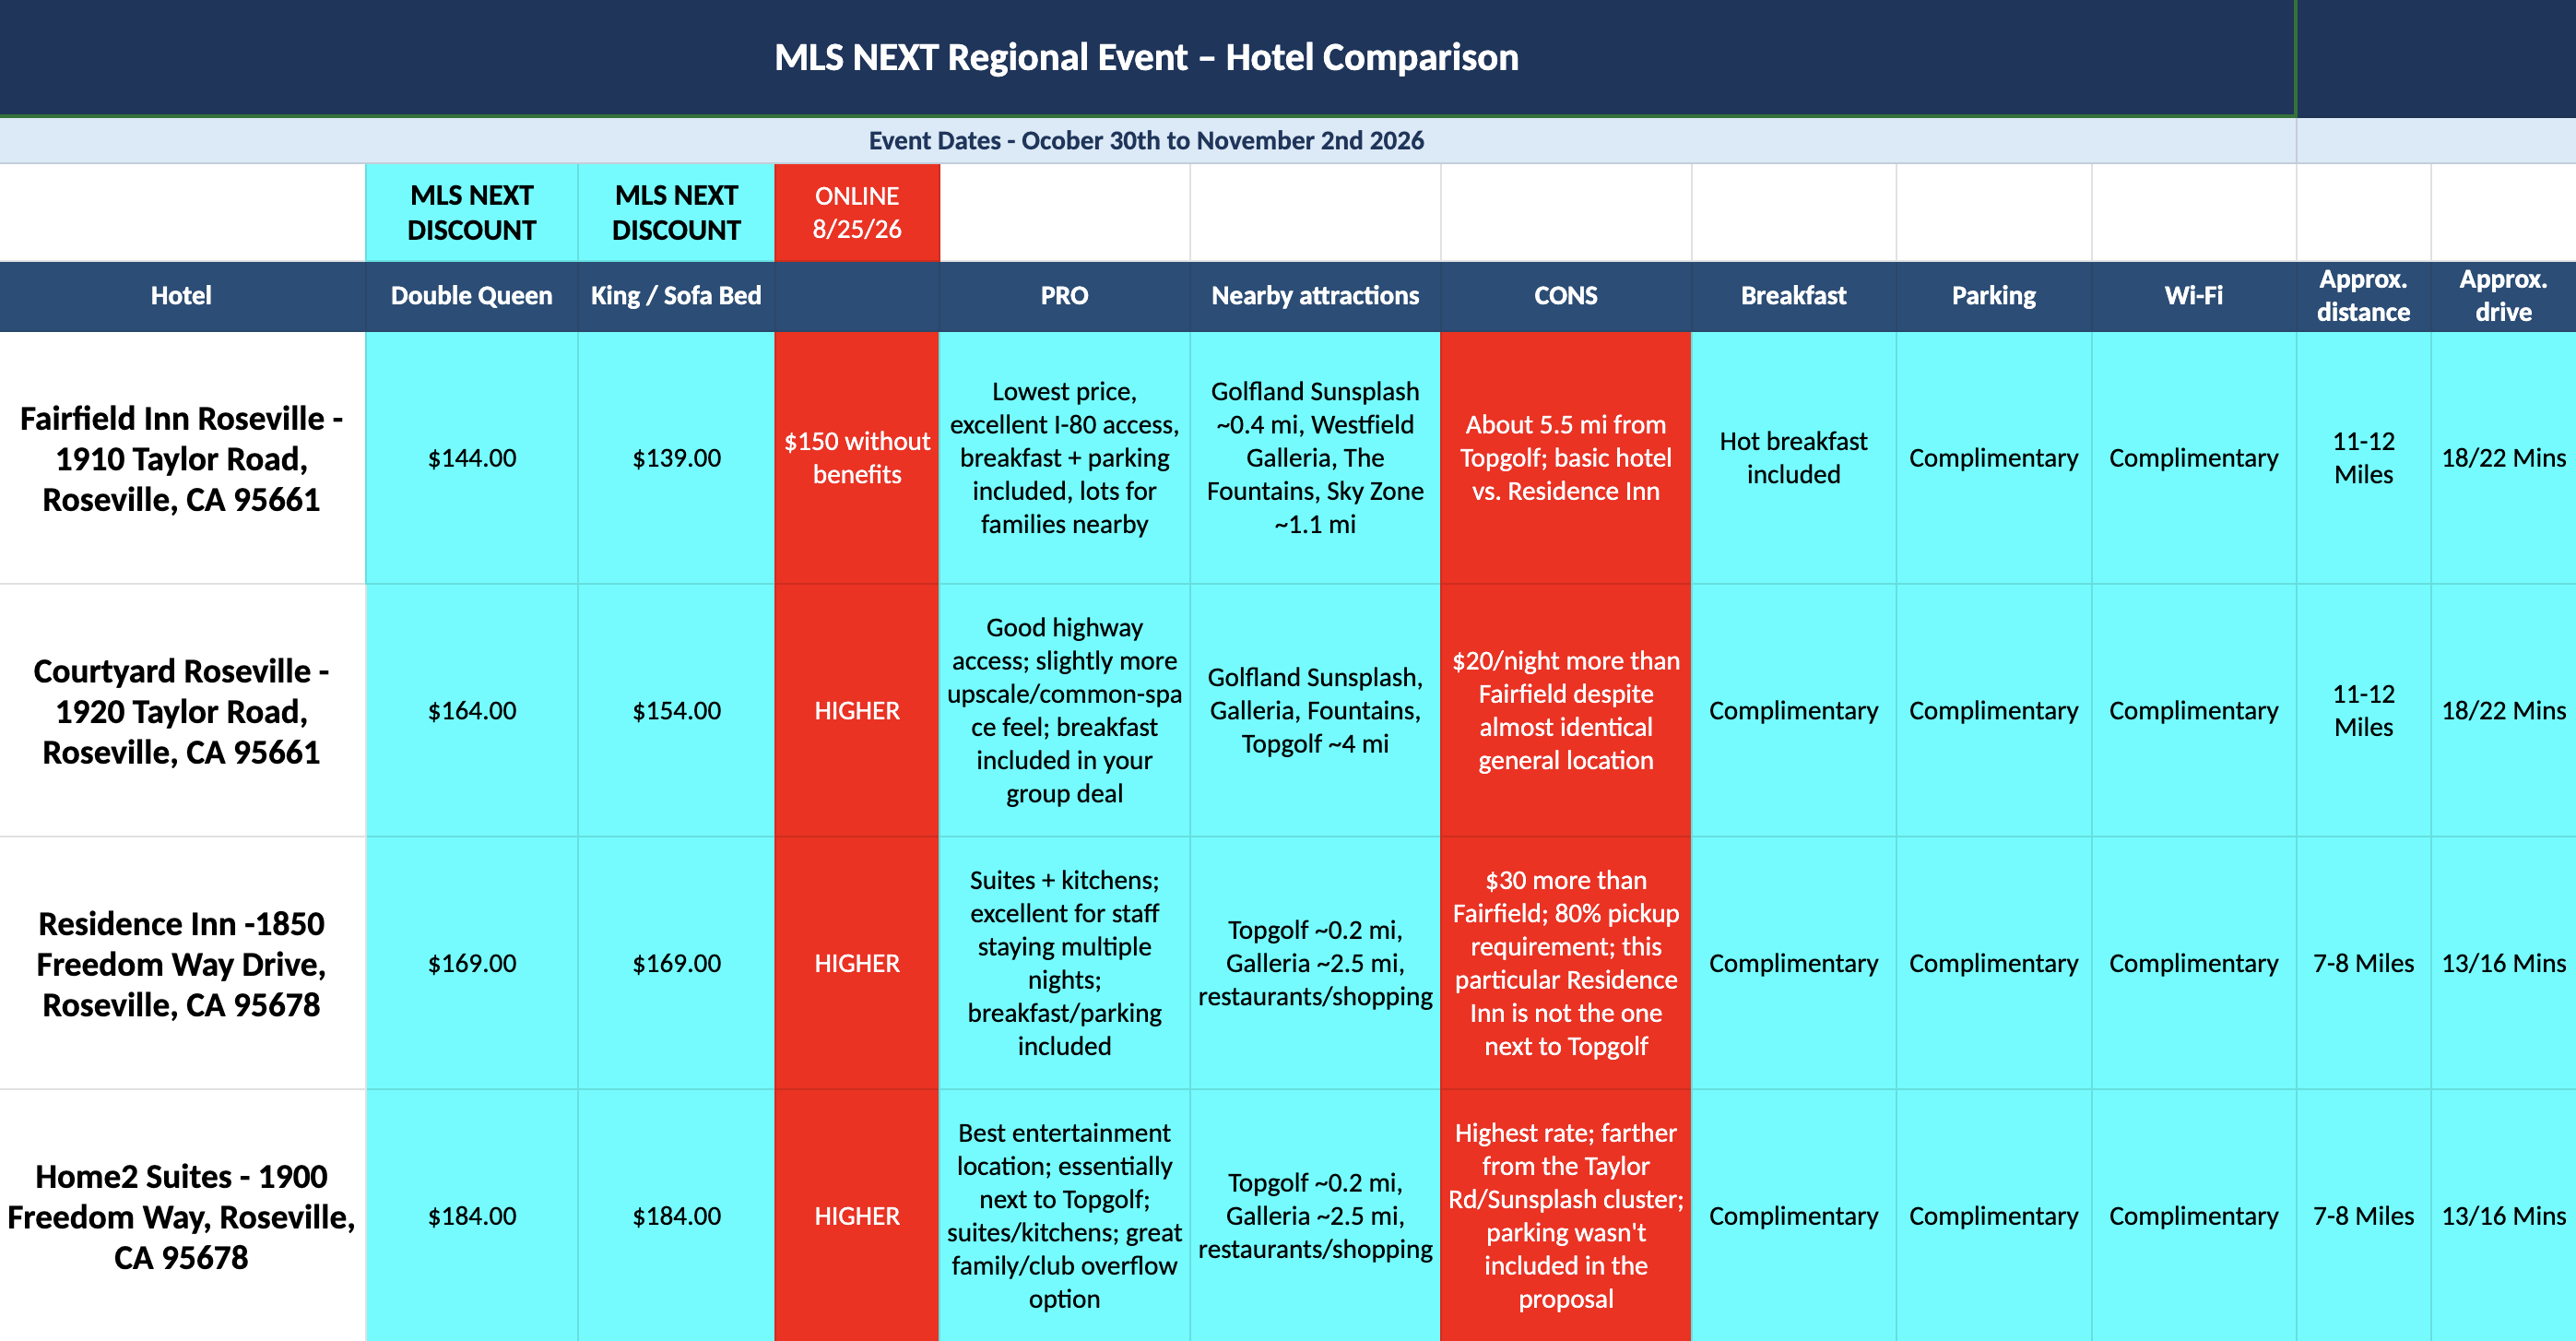Viewport: 2576px width, 1341px height.
Task: Click Fairfield's Double Queen rate '$144.00'
Action: click(x=472, y=458)
